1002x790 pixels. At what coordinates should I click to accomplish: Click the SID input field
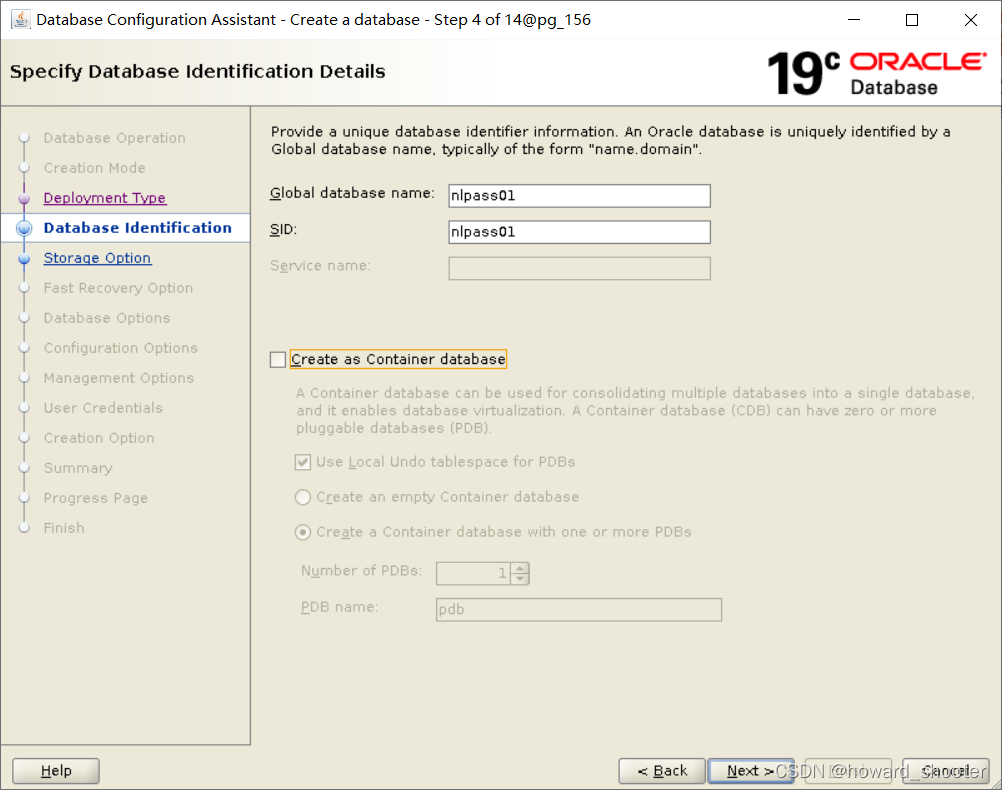point(580,232)
